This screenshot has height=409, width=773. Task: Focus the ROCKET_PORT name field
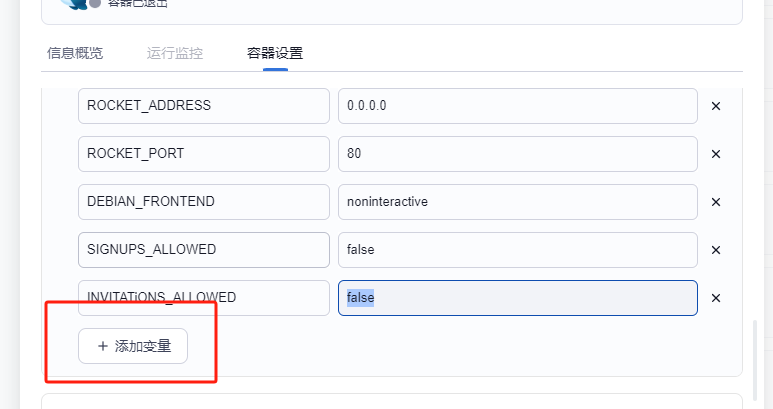point(204,154)
